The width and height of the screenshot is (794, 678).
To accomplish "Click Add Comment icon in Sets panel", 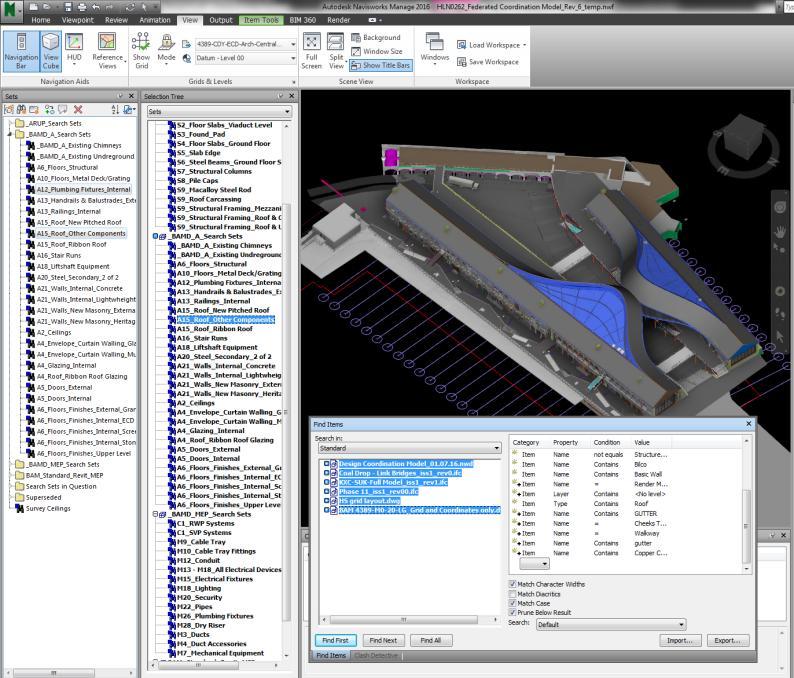I will click(62, 109).
